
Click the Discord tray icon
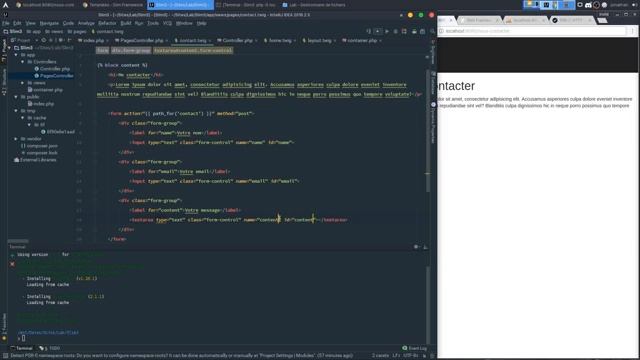coord(588,5)
